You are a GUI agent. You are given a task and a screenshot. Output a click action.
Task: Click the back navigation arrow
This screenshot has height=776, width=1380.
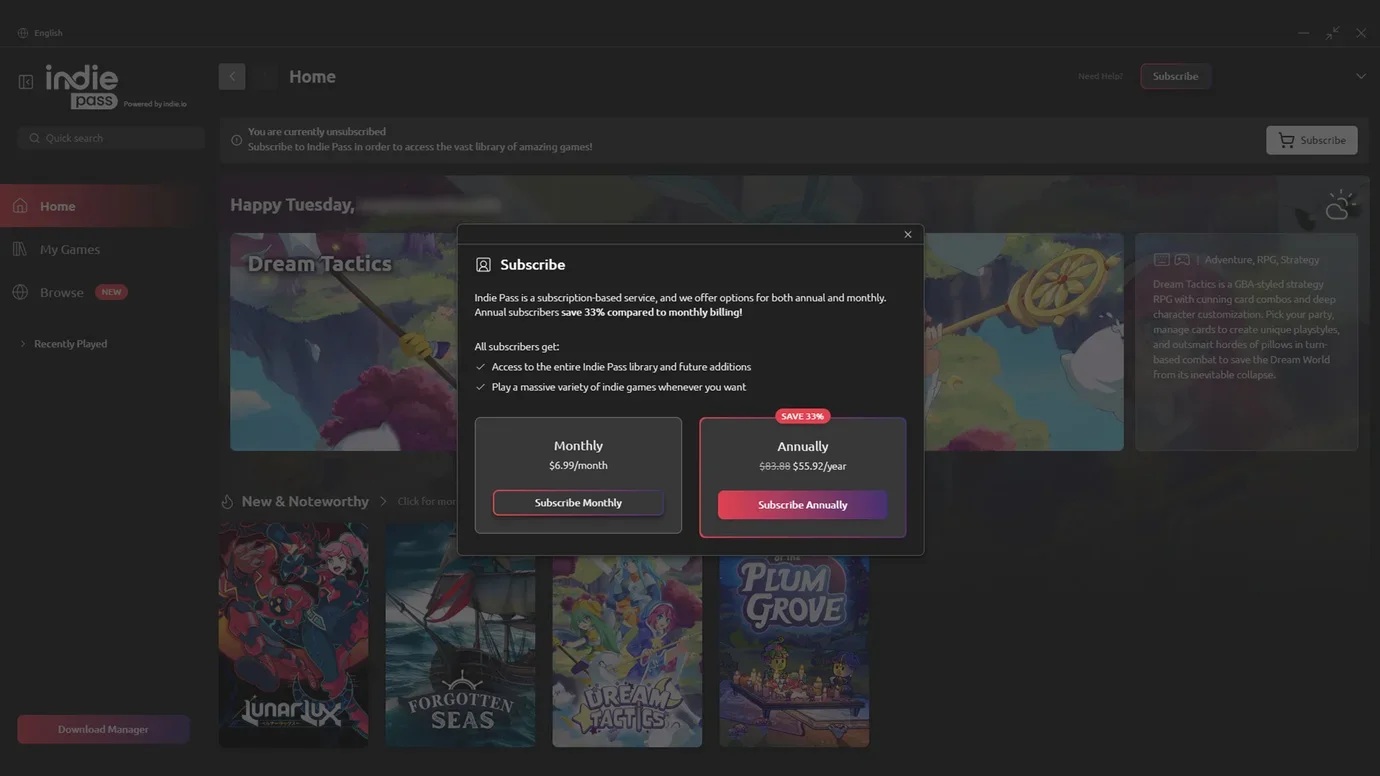pyautogui.click(x=232, y=77)
